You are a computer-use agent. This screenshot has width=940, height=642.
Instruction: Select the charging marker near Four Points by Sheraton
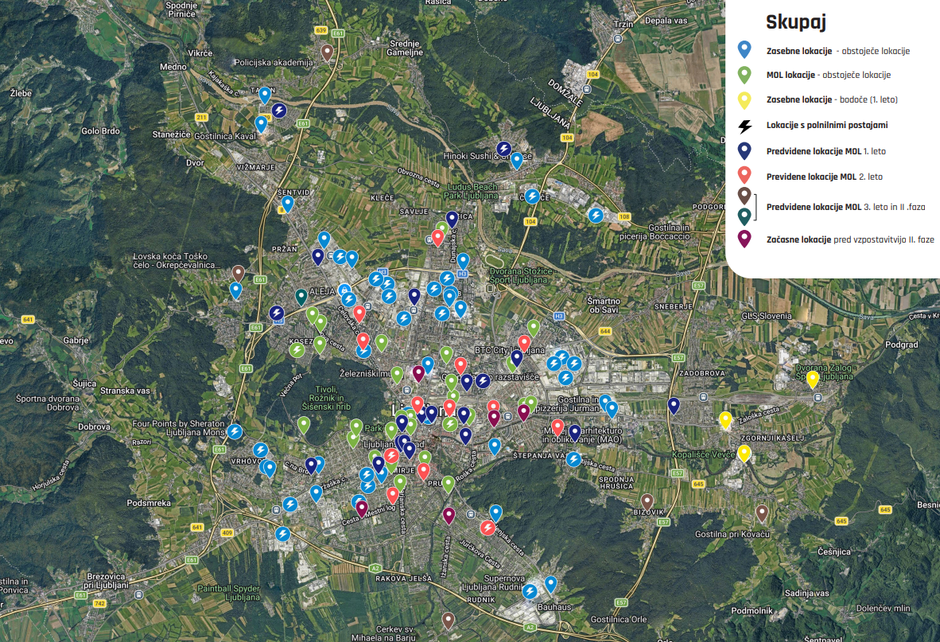point(234,429)
